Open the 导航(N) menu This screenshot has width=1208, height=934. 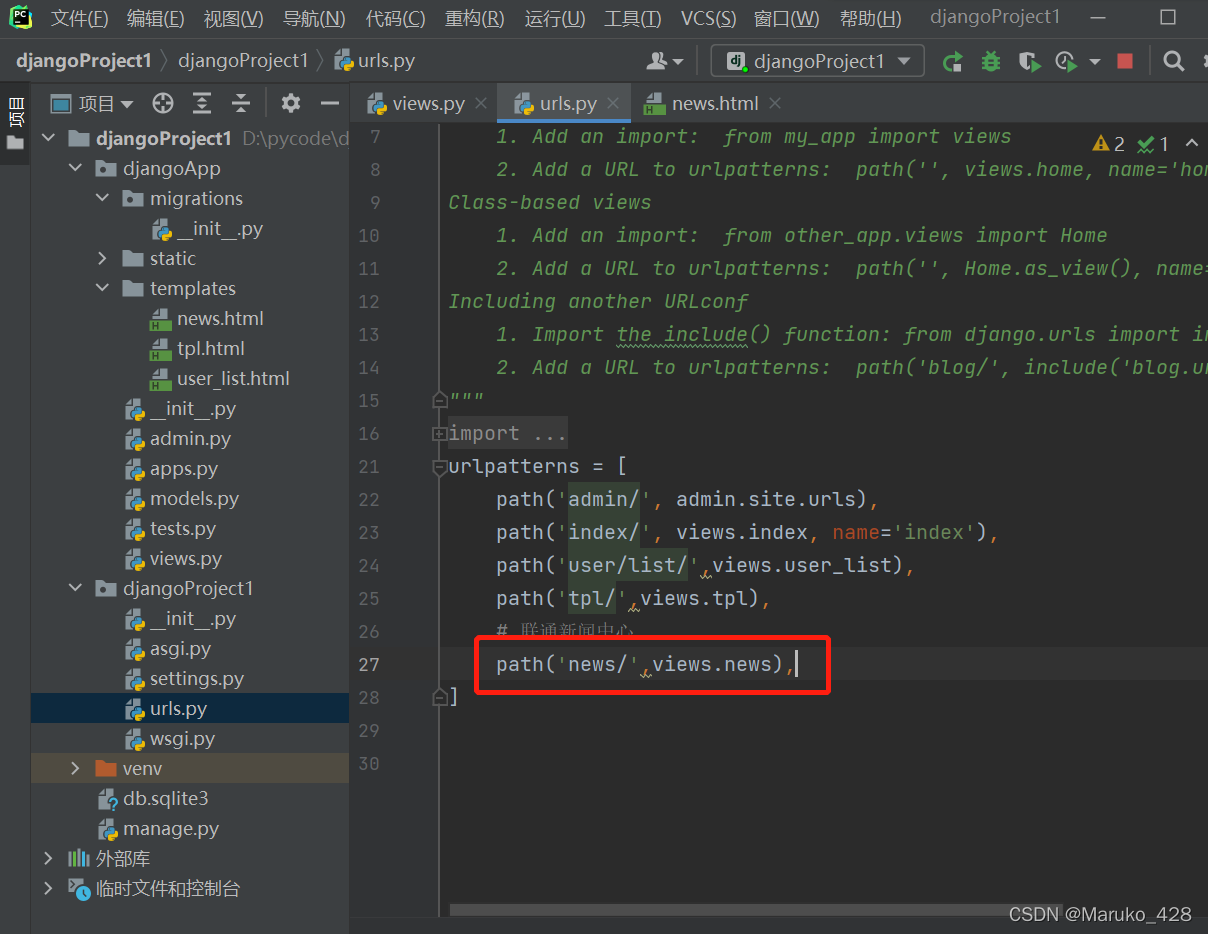[314, 18]
